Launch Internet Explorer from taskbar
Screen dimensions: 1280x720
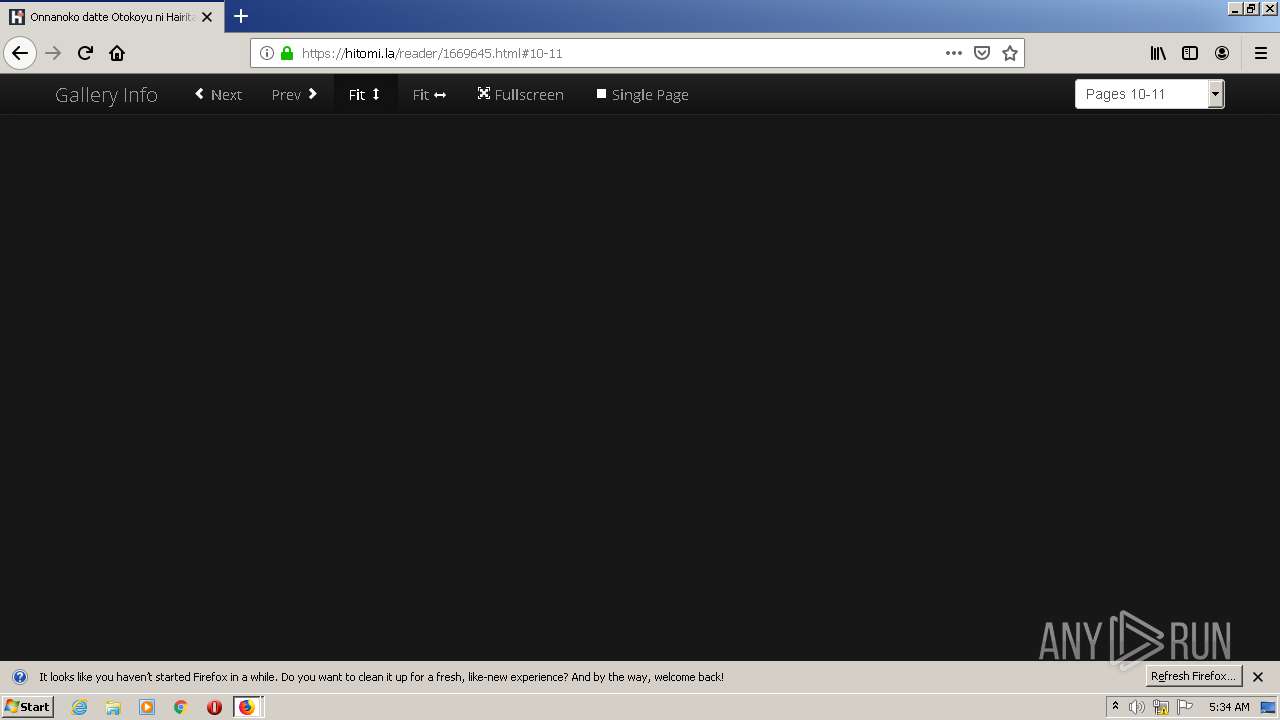(x=79, y=707)
